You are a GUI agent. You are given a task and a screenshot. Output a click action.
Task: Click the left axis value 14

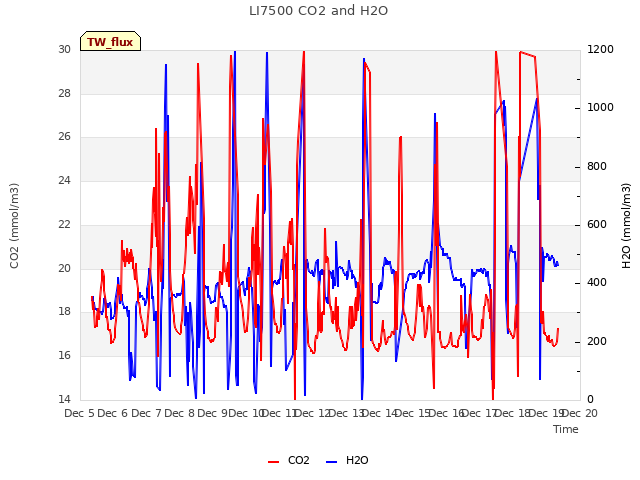pyautogui.click(x=64, y=399)
